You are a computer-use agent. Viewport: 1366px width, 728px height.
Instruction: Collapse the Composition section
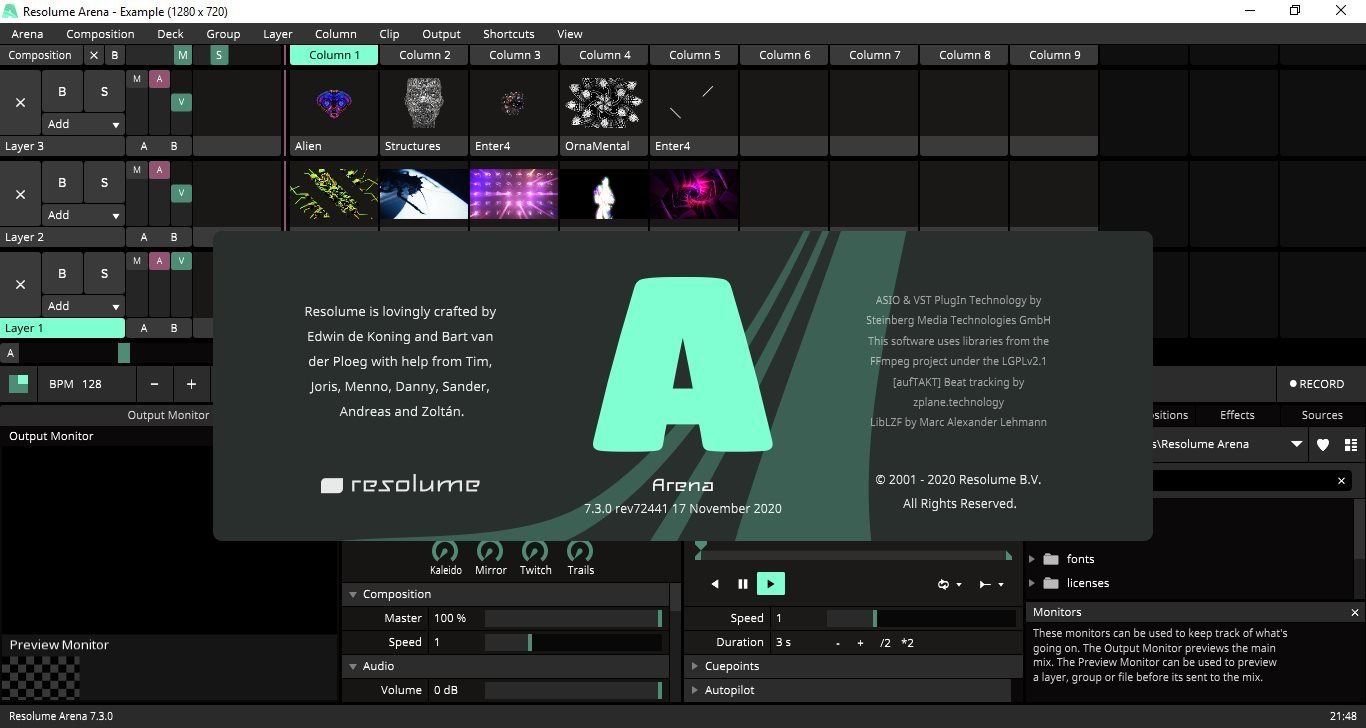coord(353,594)
